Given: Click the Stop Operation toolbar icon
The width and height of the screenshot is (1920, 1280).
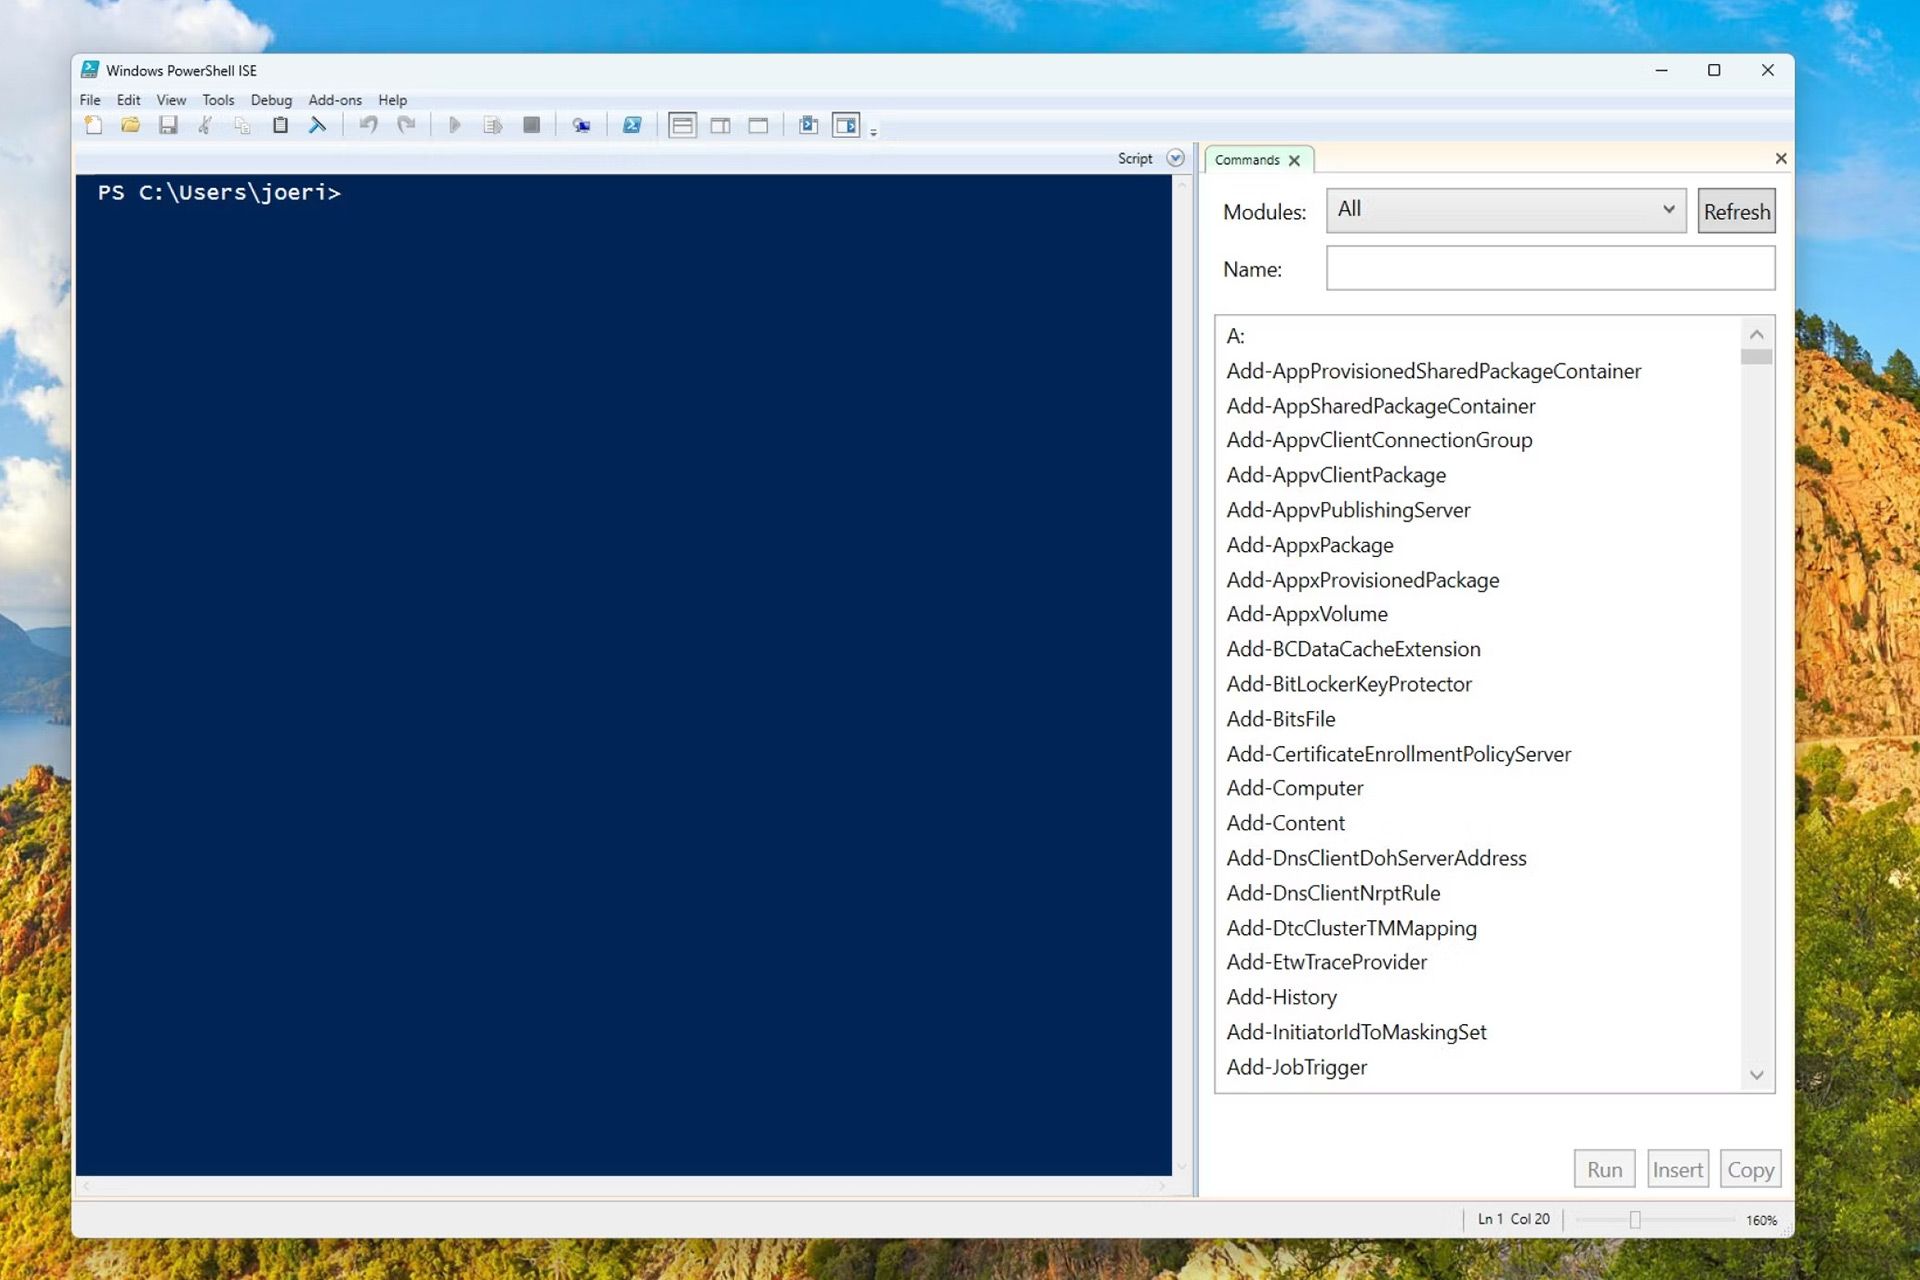Looking at the screenshot, I should [531, 126].
